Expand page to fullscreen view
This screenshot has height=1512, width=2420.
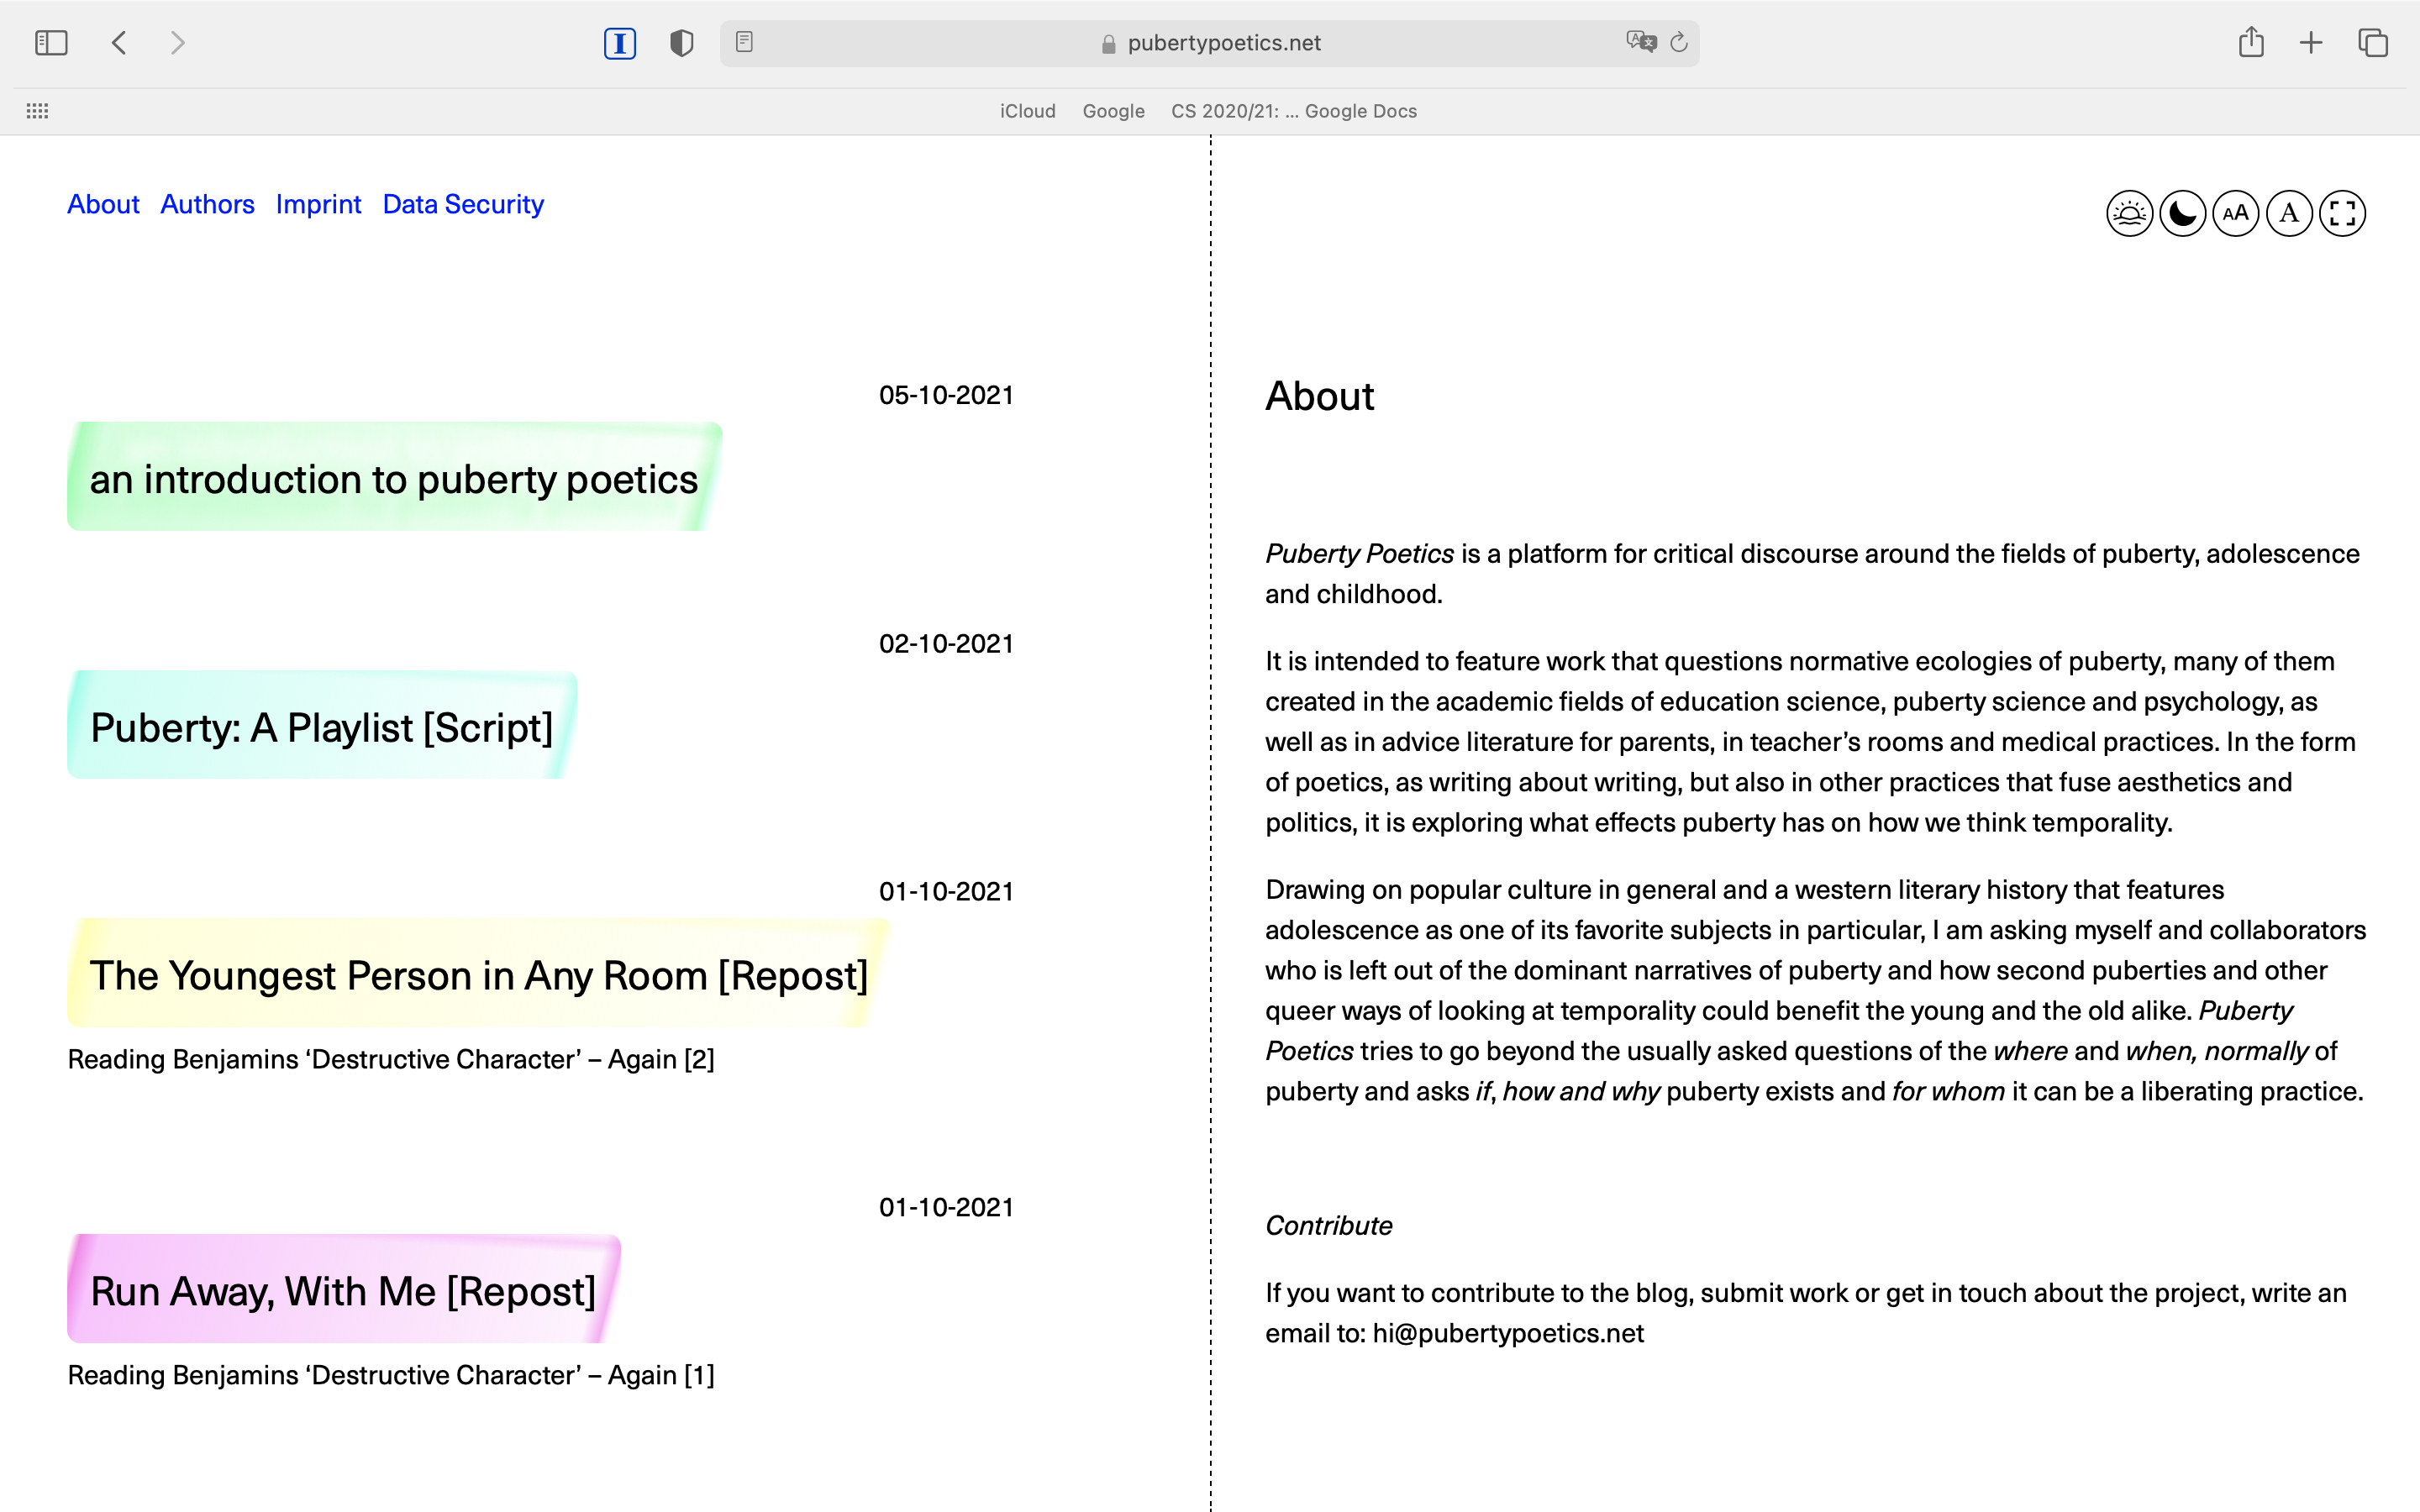point(2342,213)
